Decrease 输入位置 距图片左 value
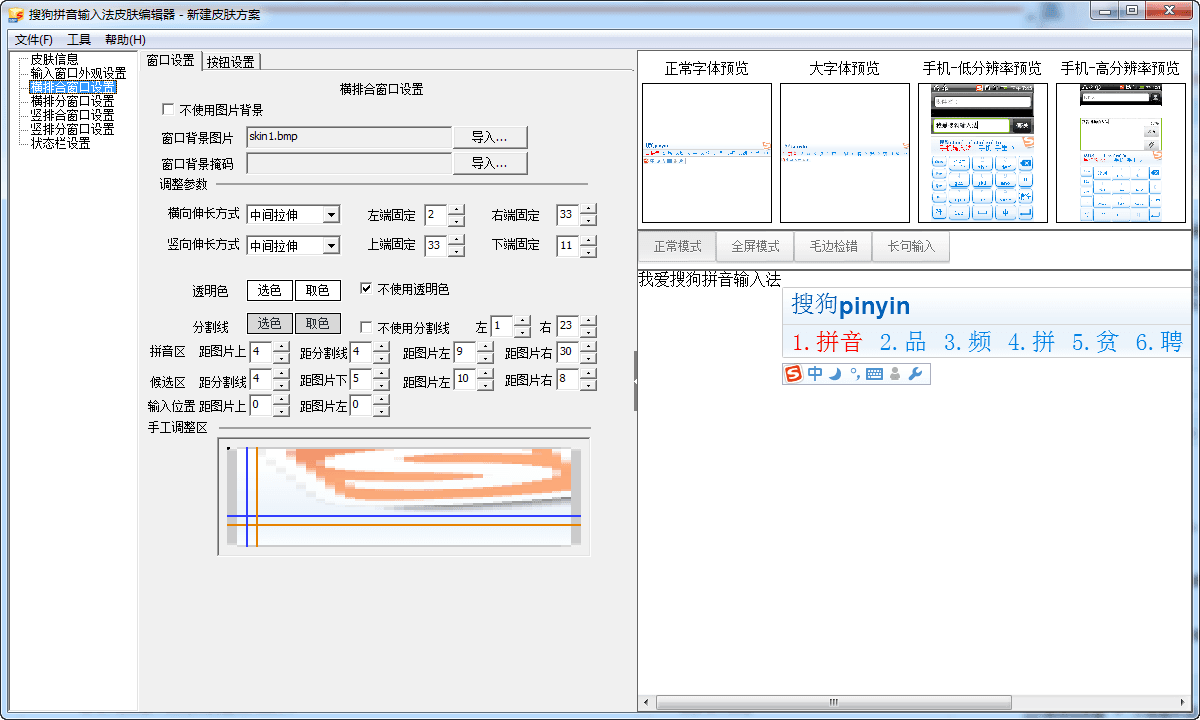This screenshot has height=720, width=1200. 382,411
